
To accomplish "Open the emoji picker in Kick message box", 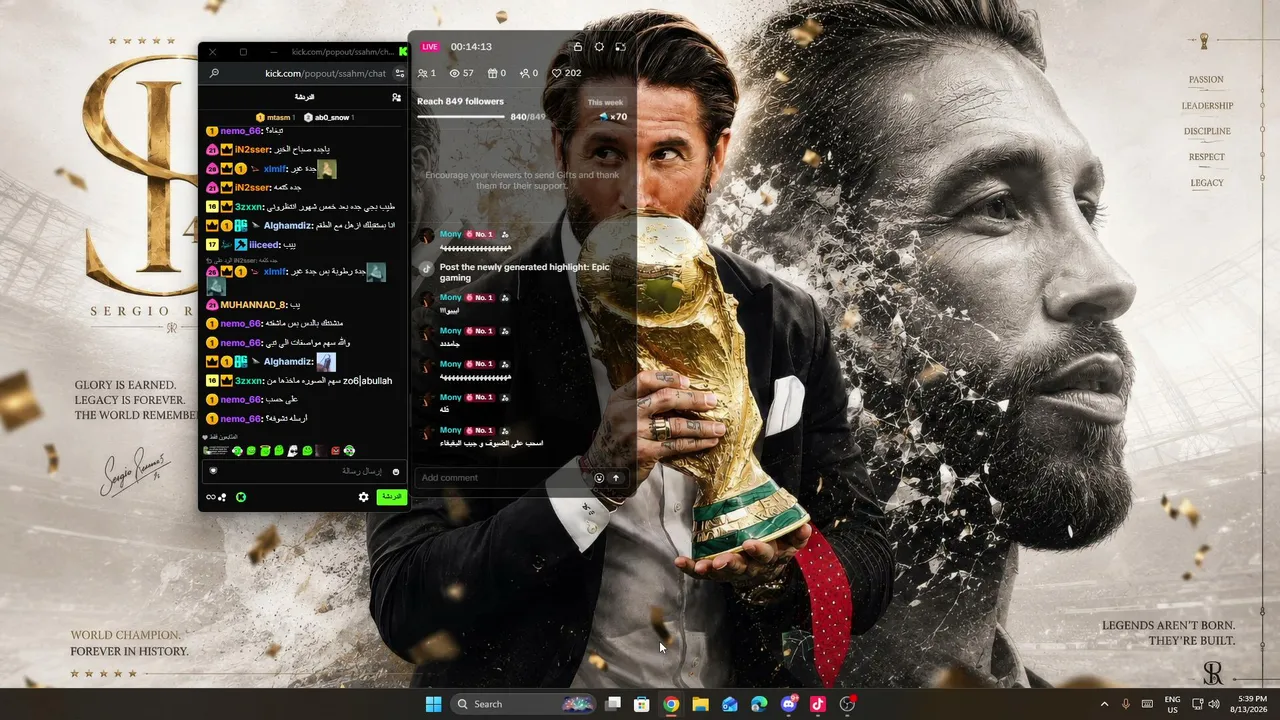I will click(x=396, y=471).
